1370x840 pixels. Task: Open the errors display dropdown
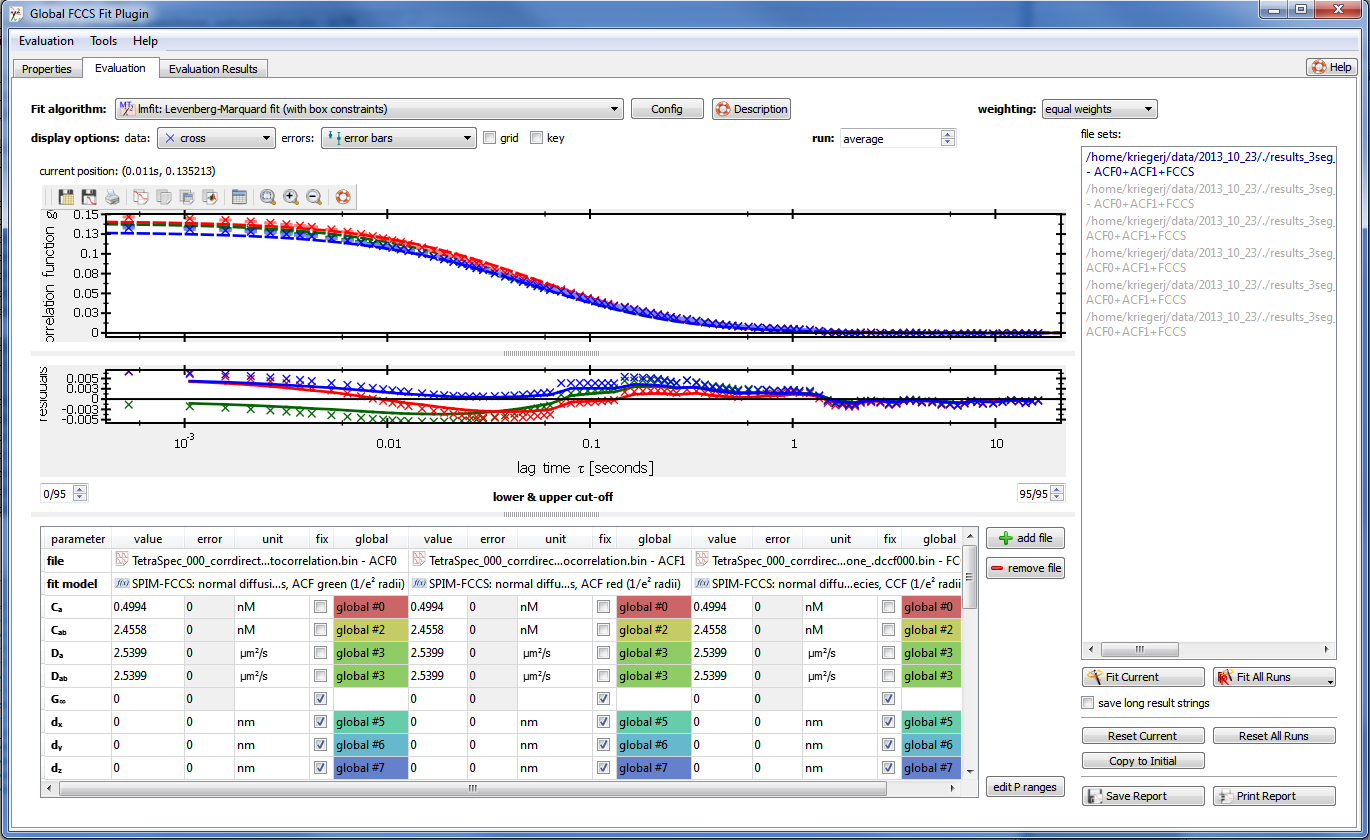pos(398,138)
